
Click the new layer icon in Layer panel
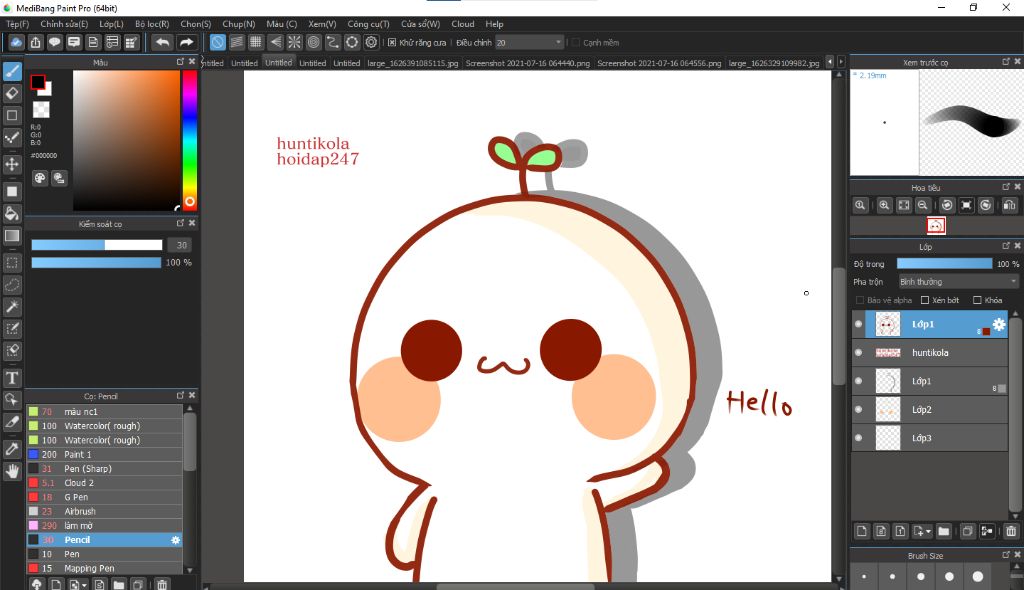click(862, 531)
